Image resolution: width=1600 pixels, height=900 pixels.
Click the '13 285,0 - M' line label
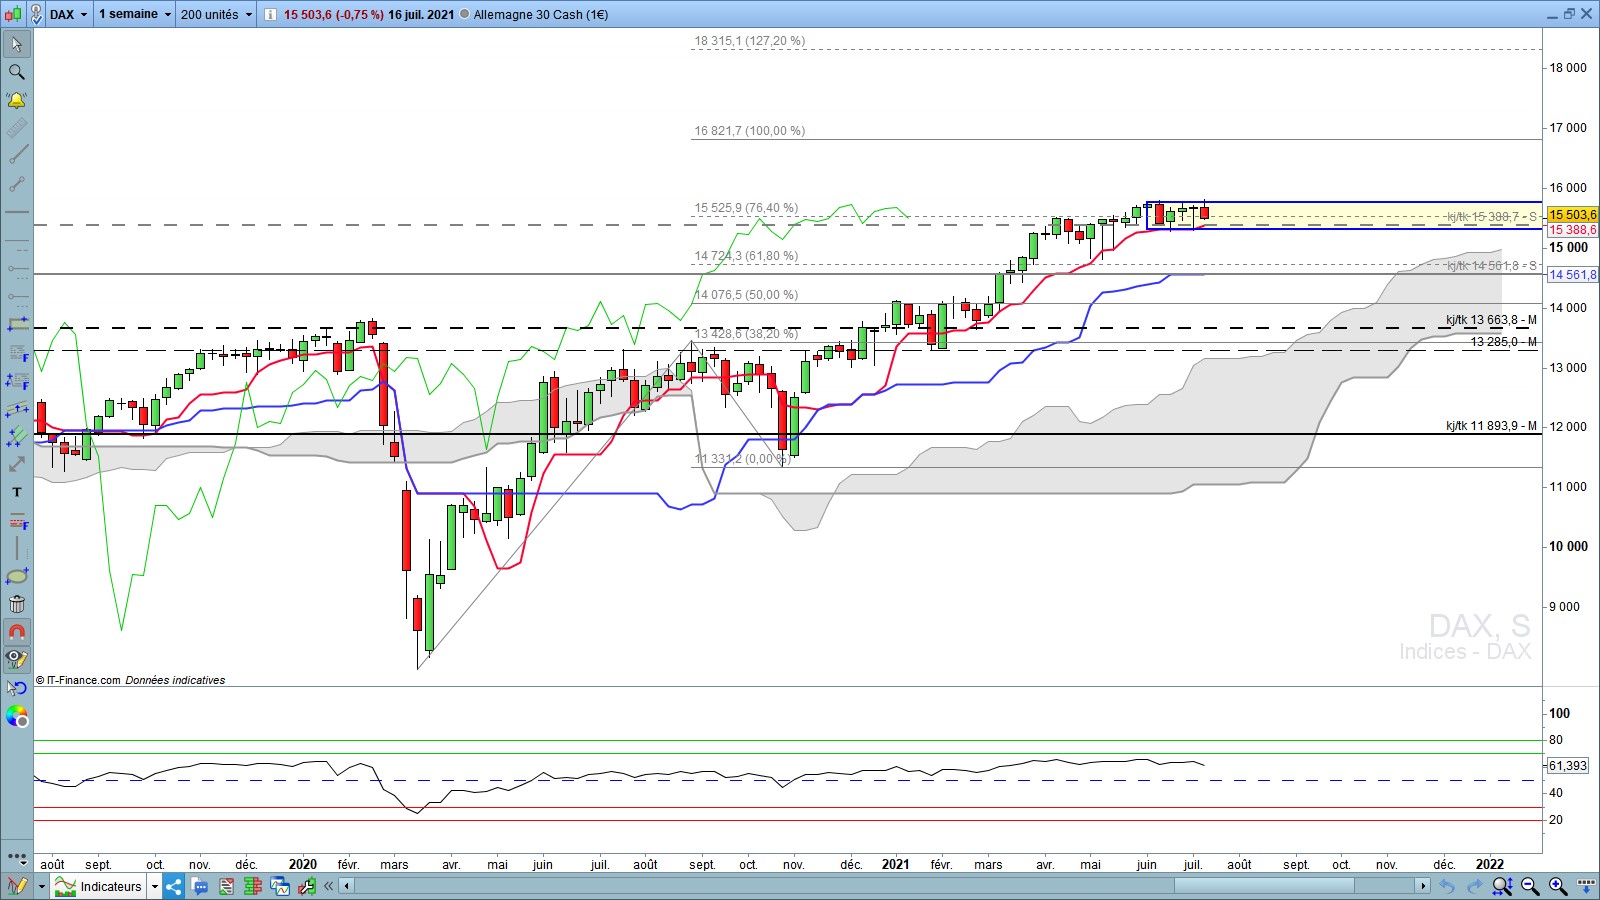[x=1503, y=342]
